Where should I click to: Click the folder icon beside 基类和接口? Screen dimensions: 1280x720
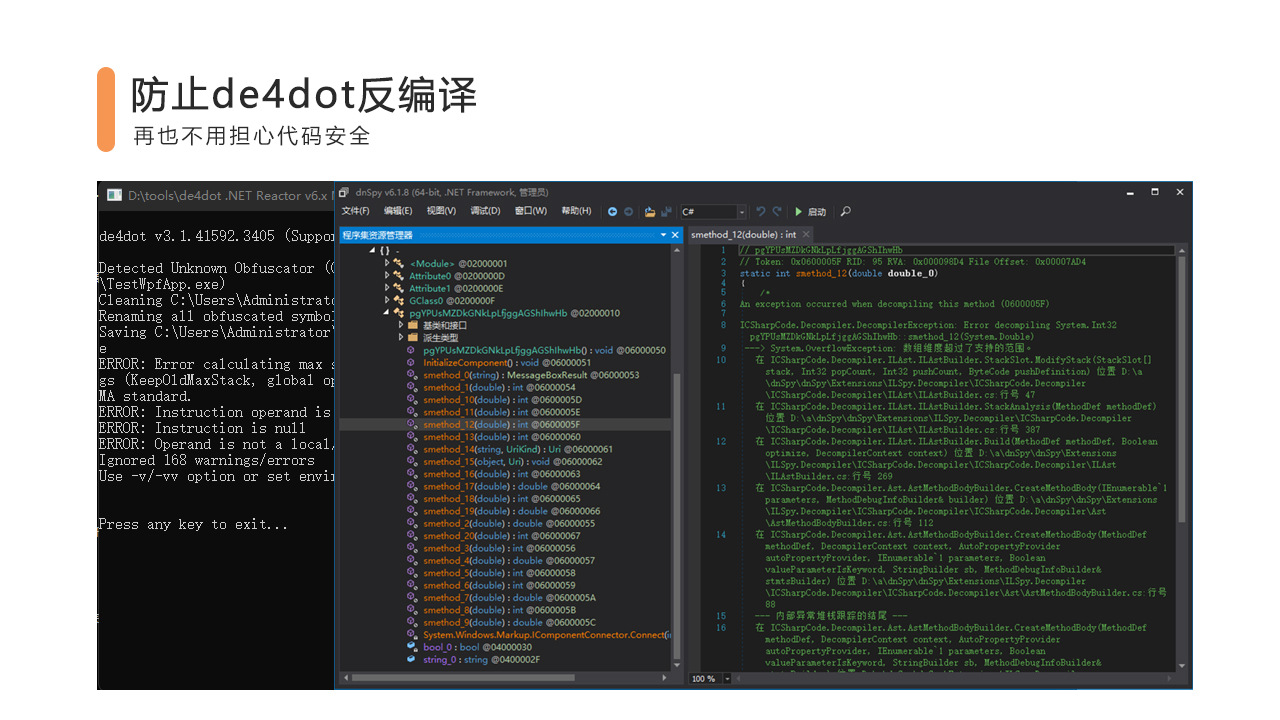413,325
